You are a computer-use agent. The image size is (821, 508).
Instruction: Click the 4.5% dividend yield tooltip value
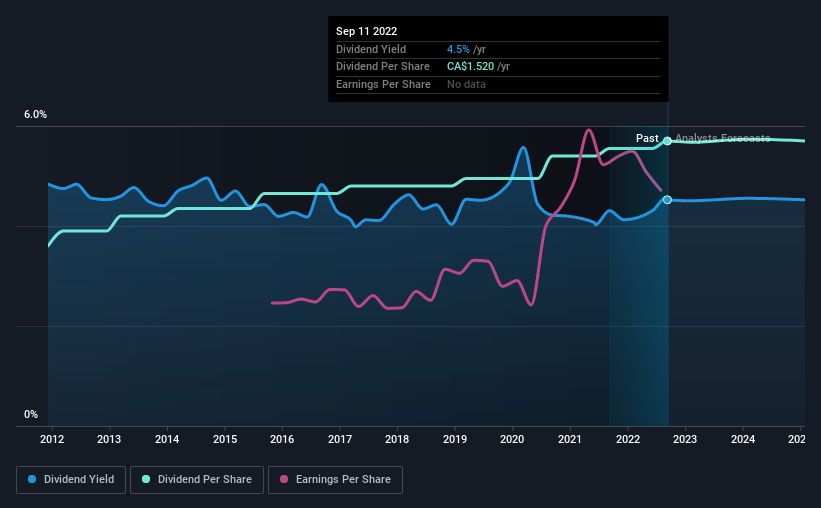pos(458,49)
